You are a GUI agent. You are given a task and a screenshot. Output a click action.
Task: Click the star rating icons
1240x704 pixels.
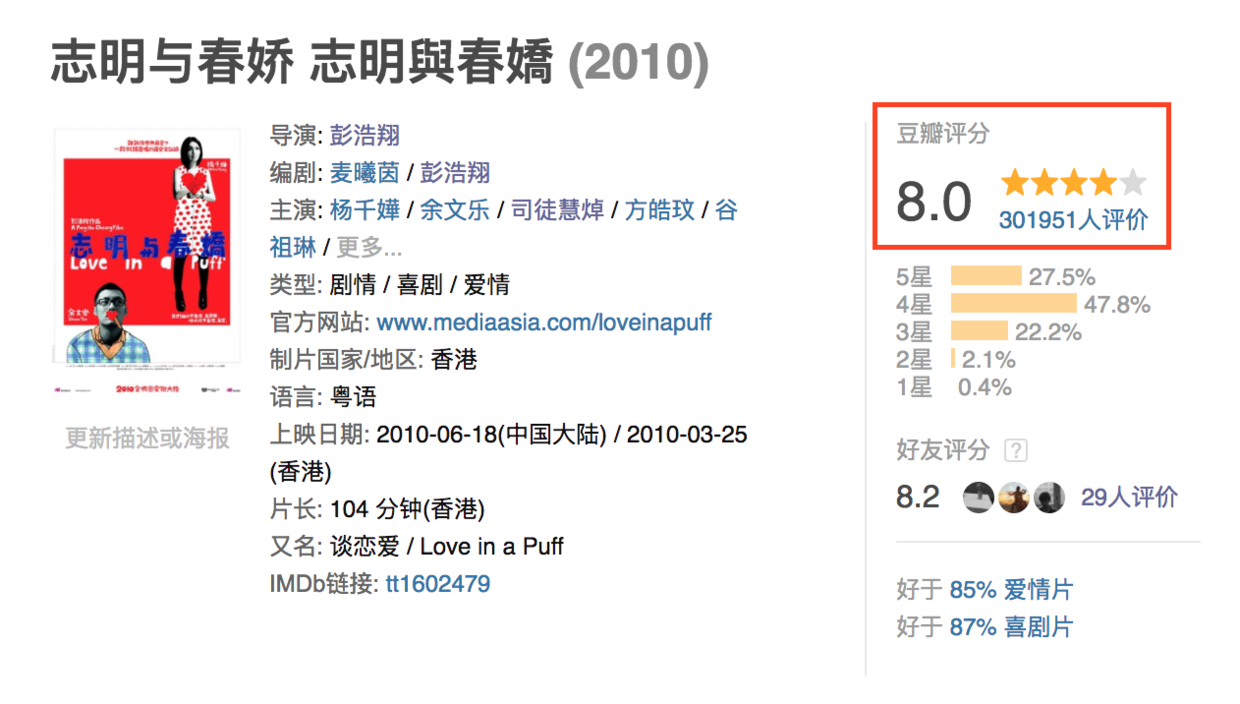[1073, 183]
